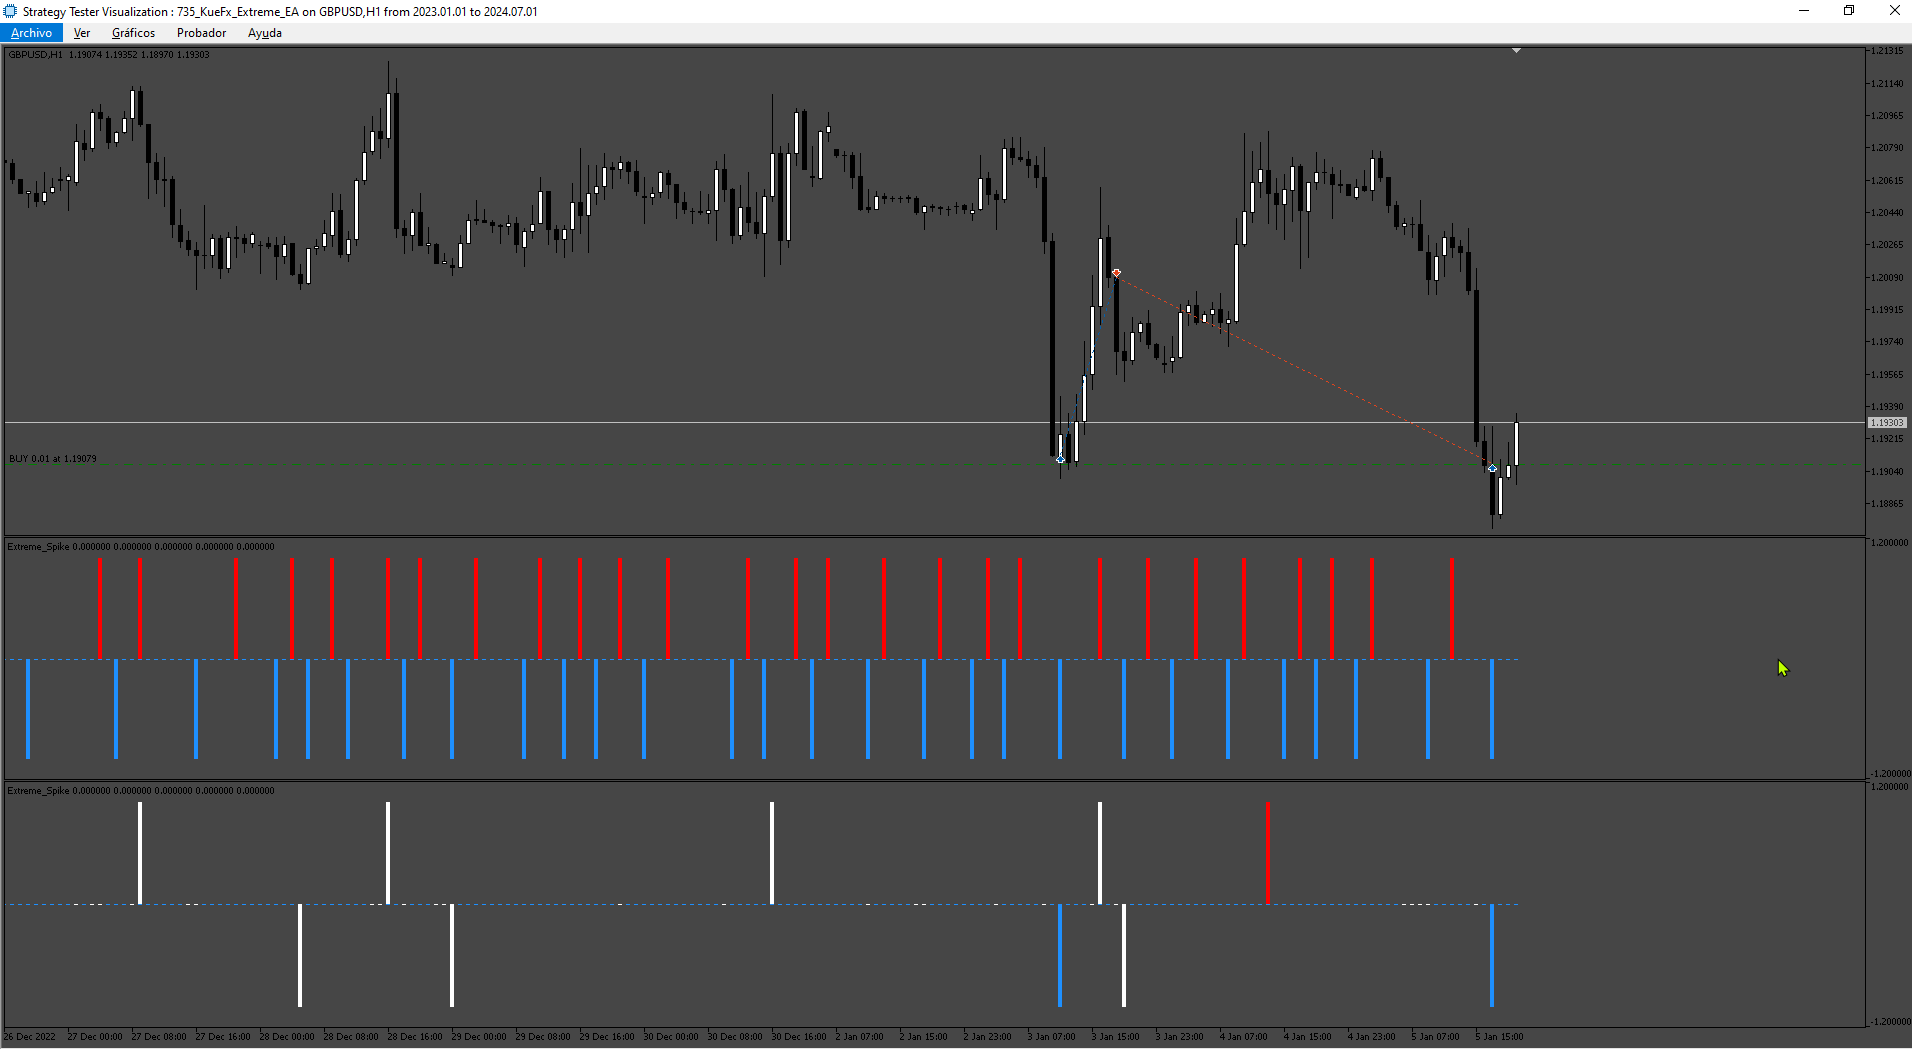Click the 1.20090 price scale label
Screen dimensions: 1912x1050
[x=1888, y=277]
